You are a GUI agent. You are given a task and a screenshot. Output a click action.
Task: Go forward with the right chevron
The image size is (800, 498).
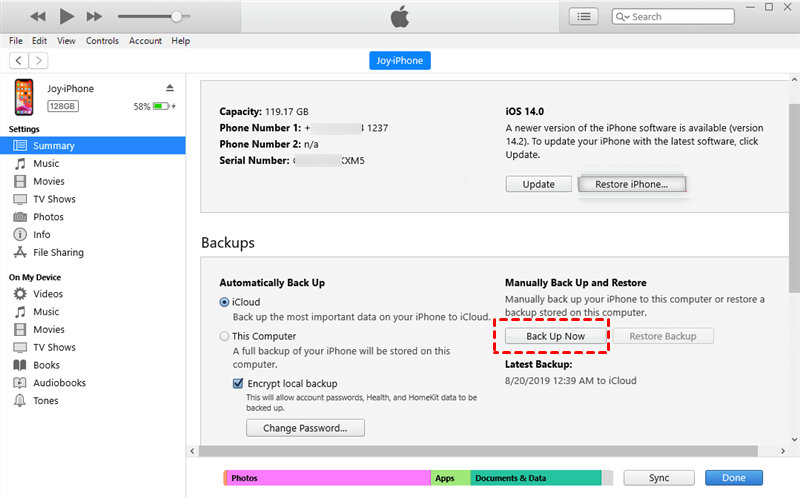point(38,61)
